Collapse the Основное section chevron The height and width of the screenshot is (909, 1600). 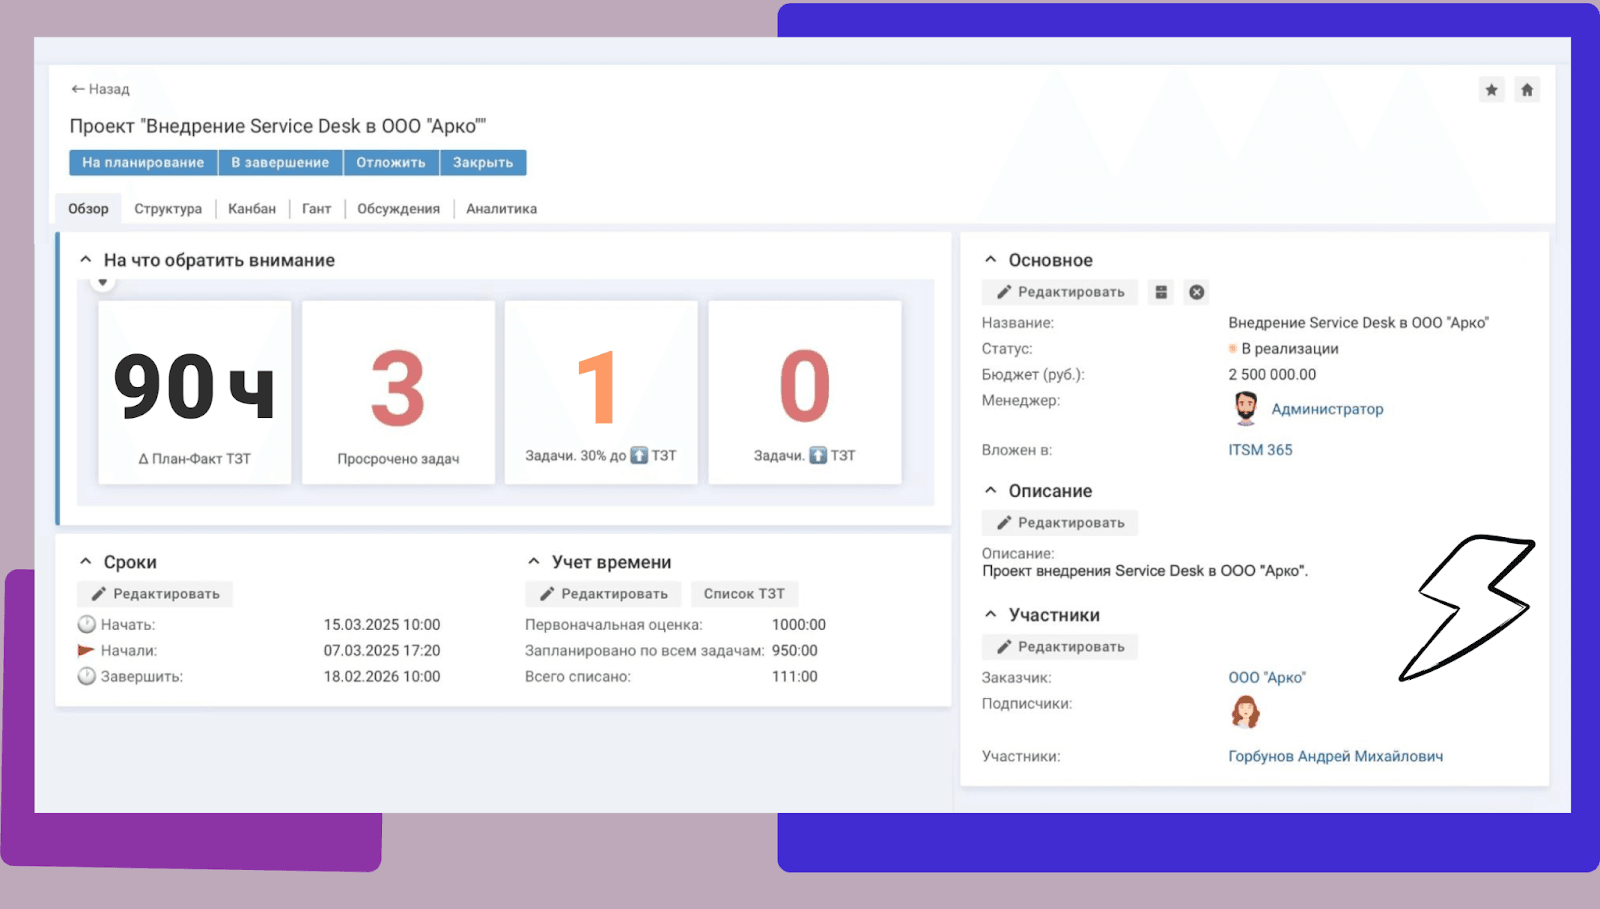[x=990, y=259]
